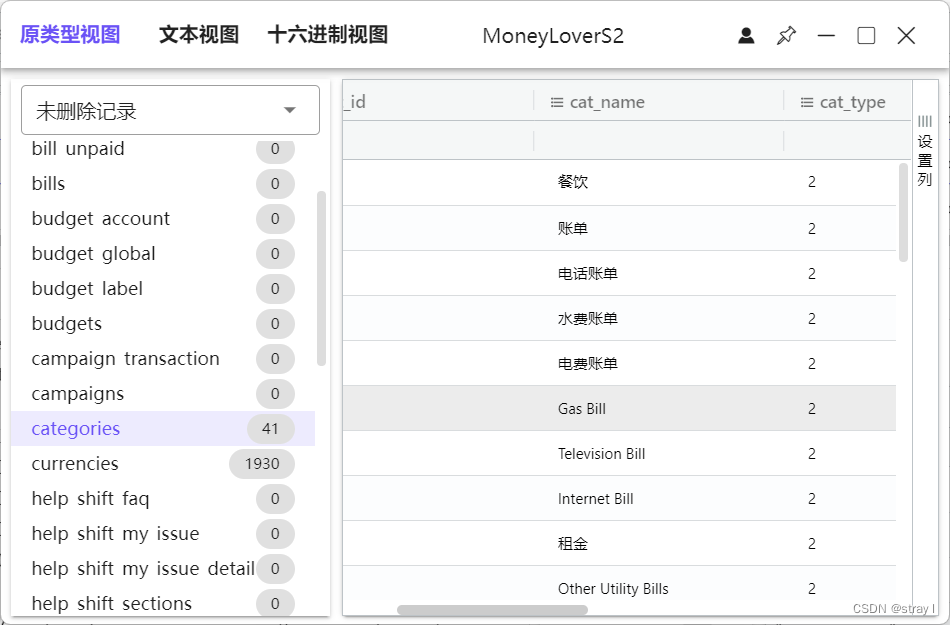Click the 电话账单 cell
The image size is (950, 625).
pyautogui.click(x=588, y=274)
